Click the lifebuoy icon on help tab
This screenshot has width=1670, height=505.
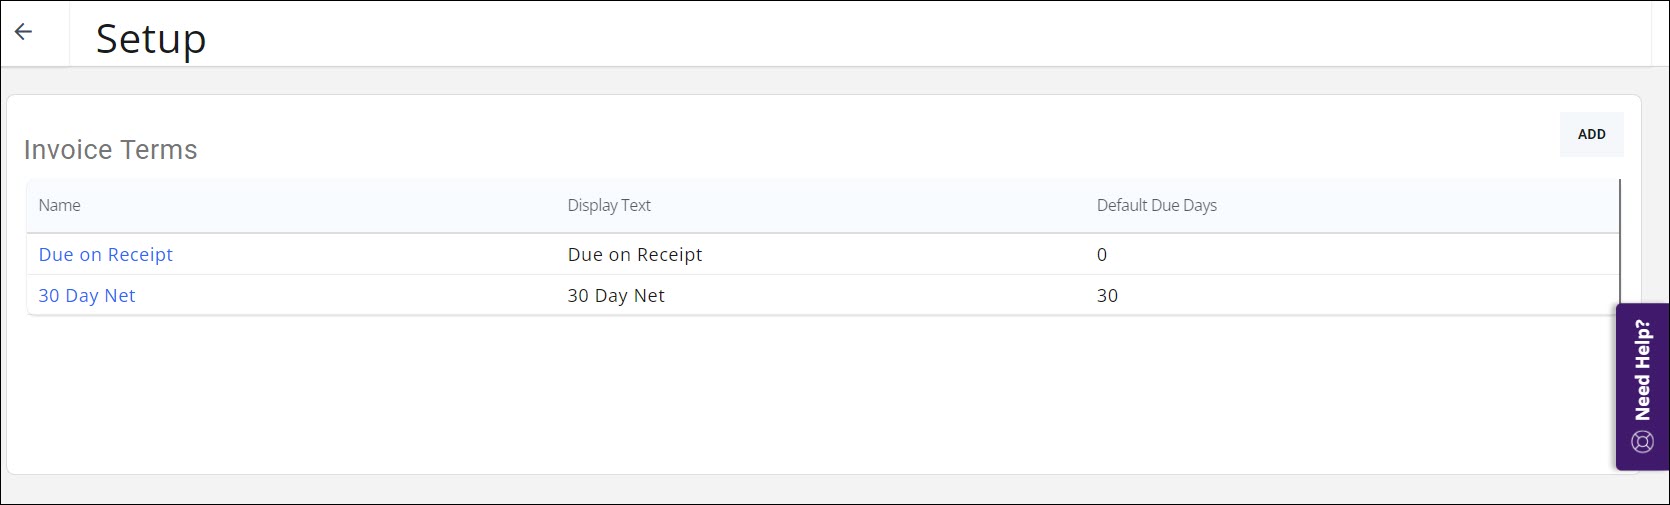[1642, 441]
